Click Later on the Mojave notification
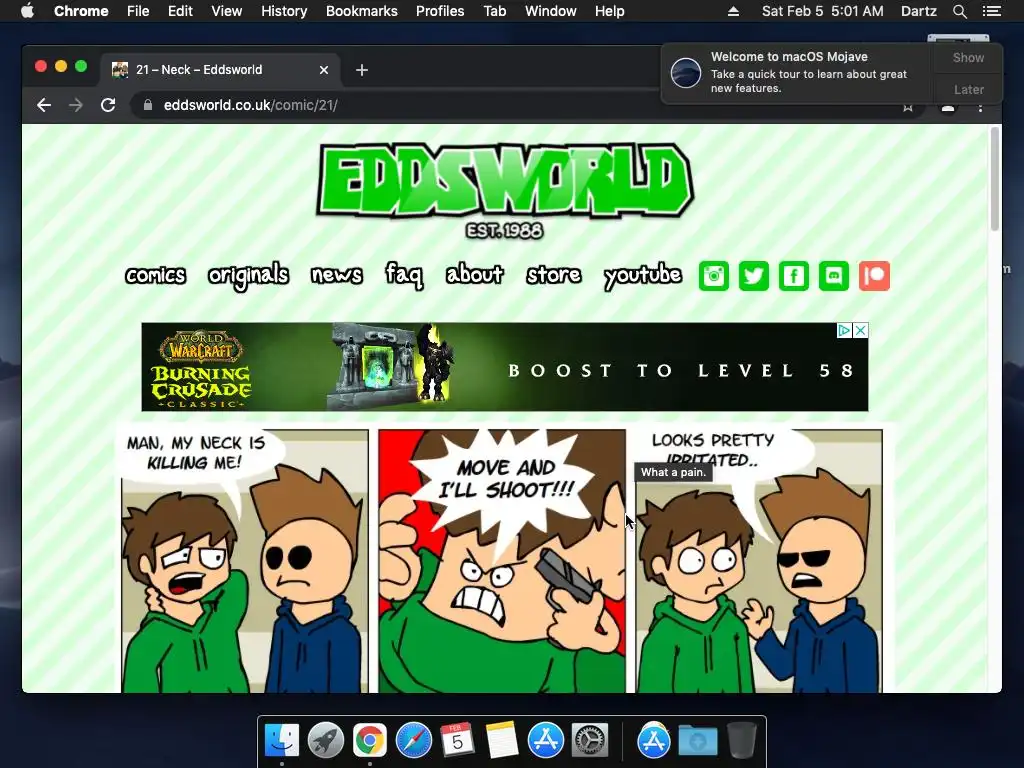Image resolution: width=1024 pixels, height=768 pixels. click(x=968, y=89)
